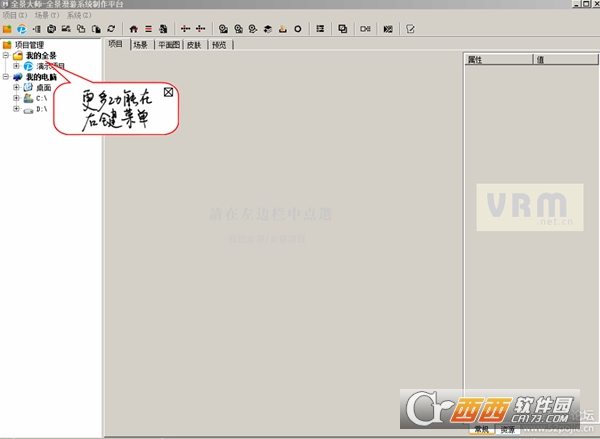Image resolution: width=600 pixels, height=439 pixels.
Task: Click the refresh arrows toolbar icon
Action: click(111, 29)
